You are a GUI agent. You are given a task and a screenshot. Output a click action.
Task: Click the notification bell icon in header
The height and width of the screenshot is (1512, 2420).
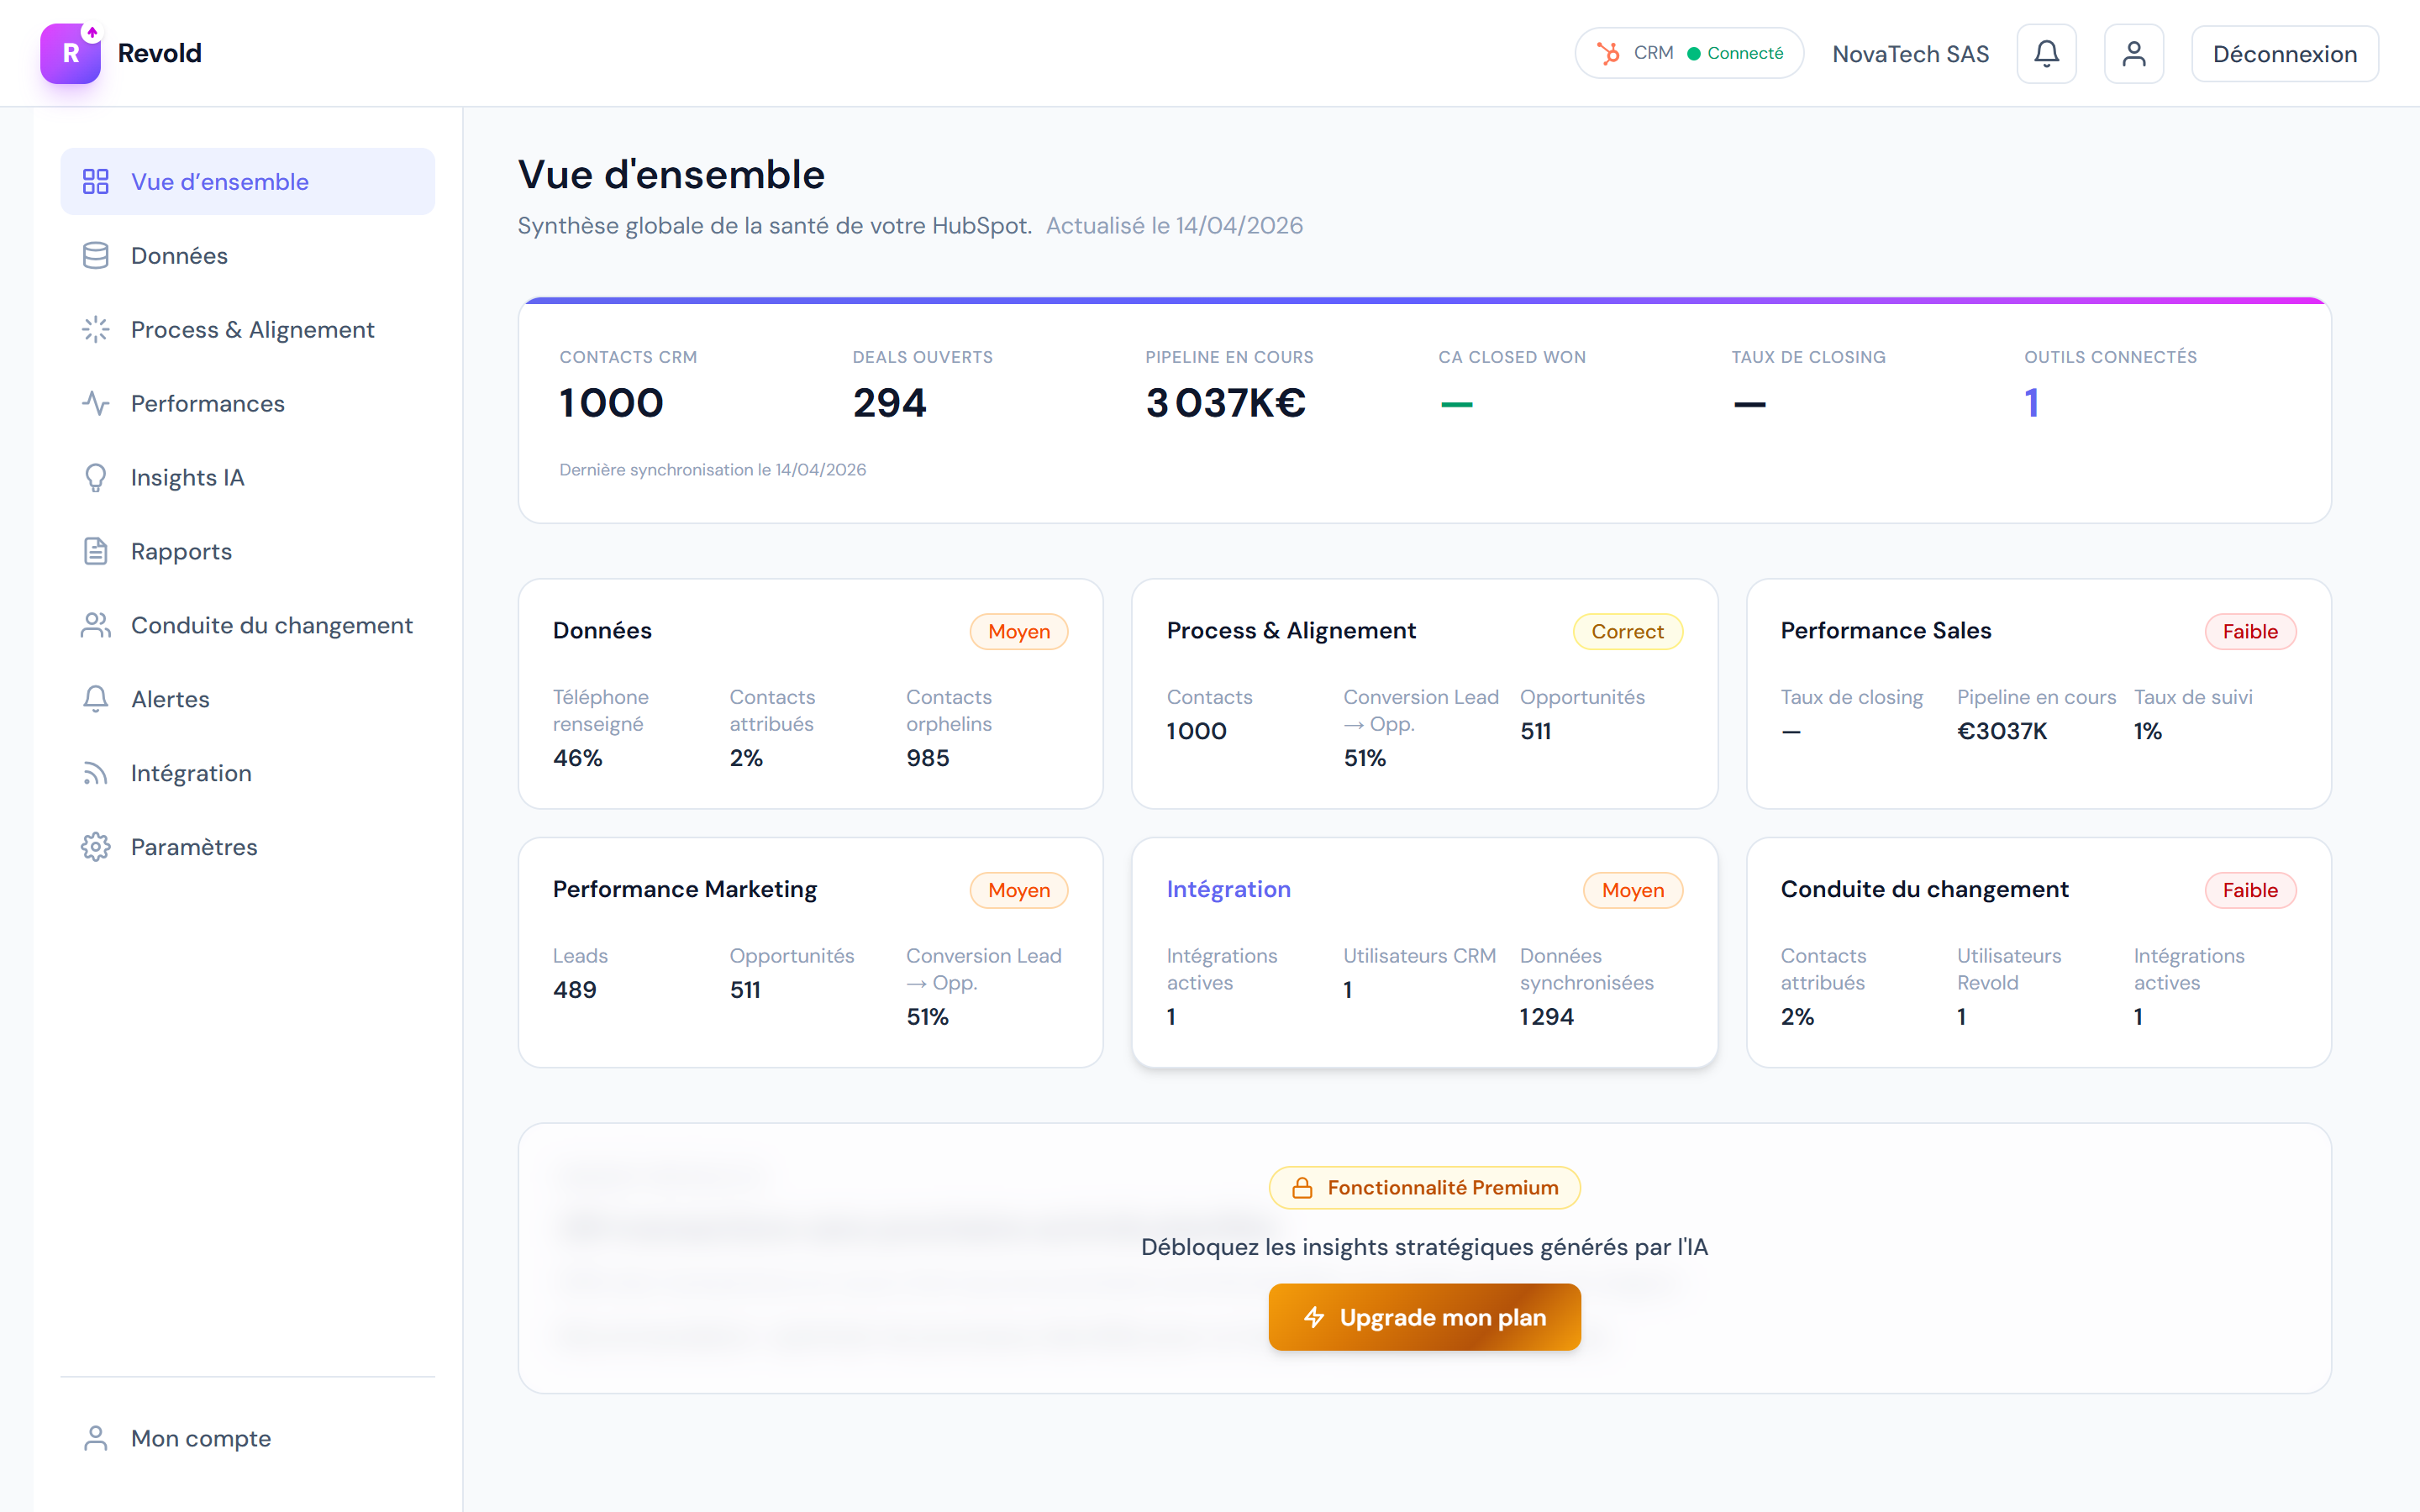(2046, 54)
